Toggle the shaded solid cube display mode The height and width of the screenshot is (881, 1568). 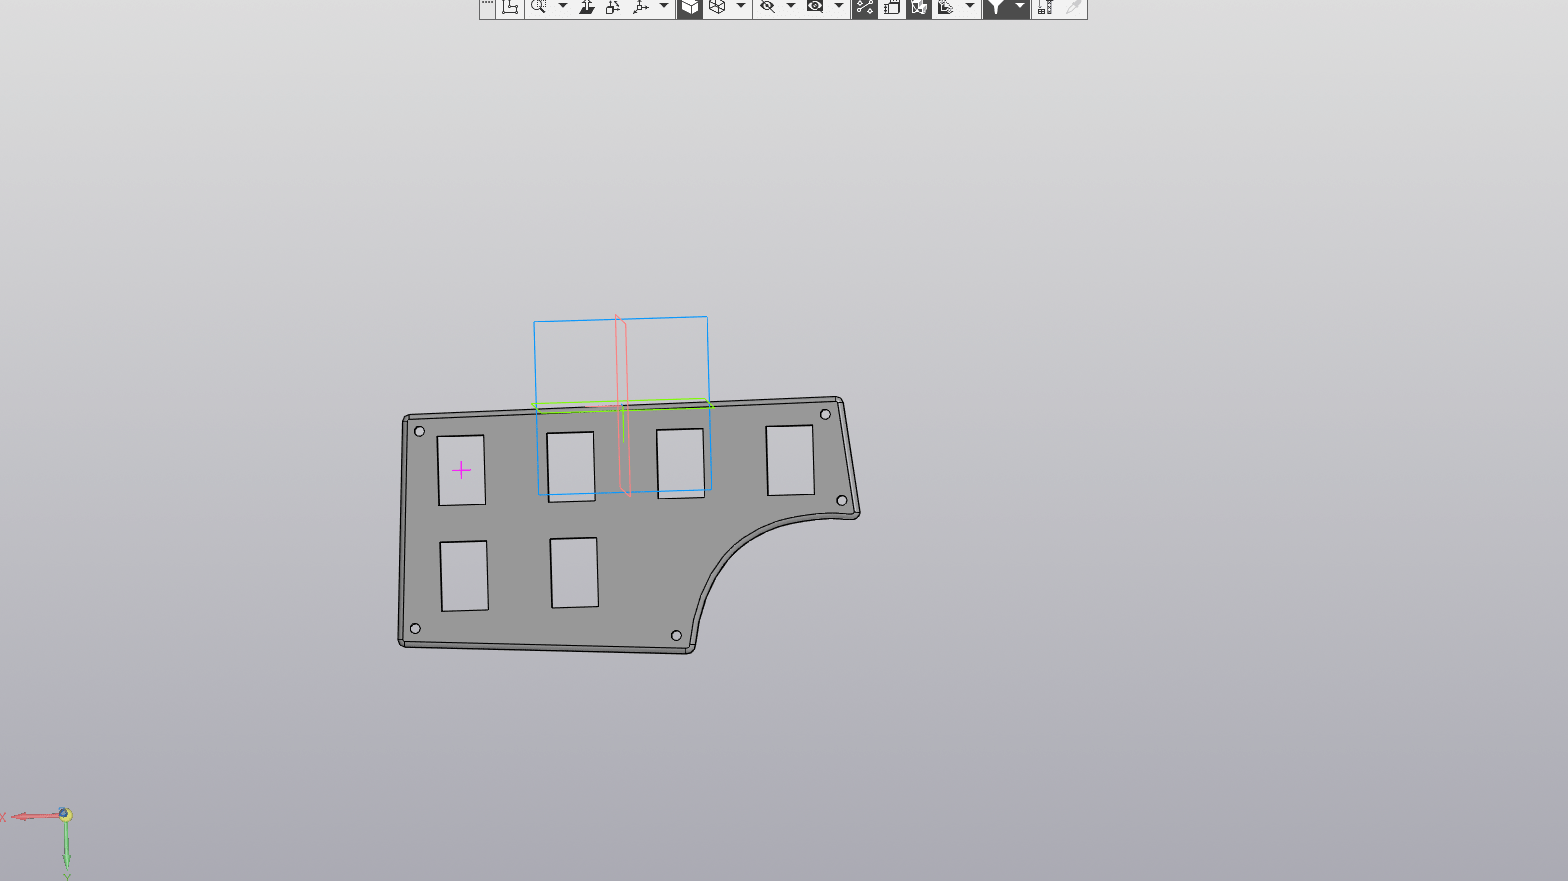pyautogui.click(x=690, y=7)
